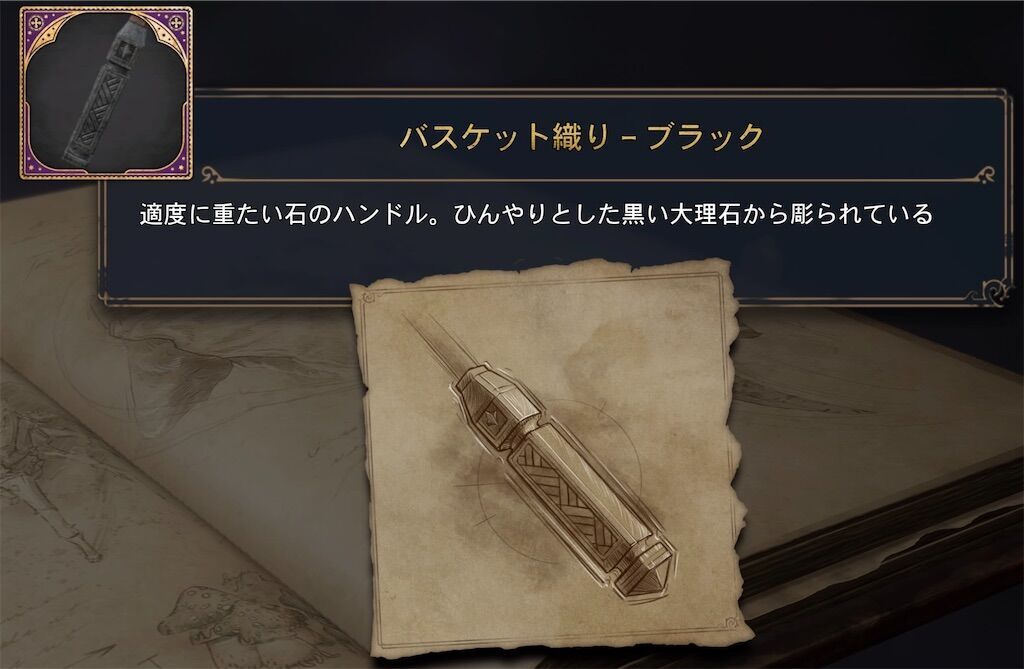Click the corner ornament at parchment's top-left

[370, 298]
